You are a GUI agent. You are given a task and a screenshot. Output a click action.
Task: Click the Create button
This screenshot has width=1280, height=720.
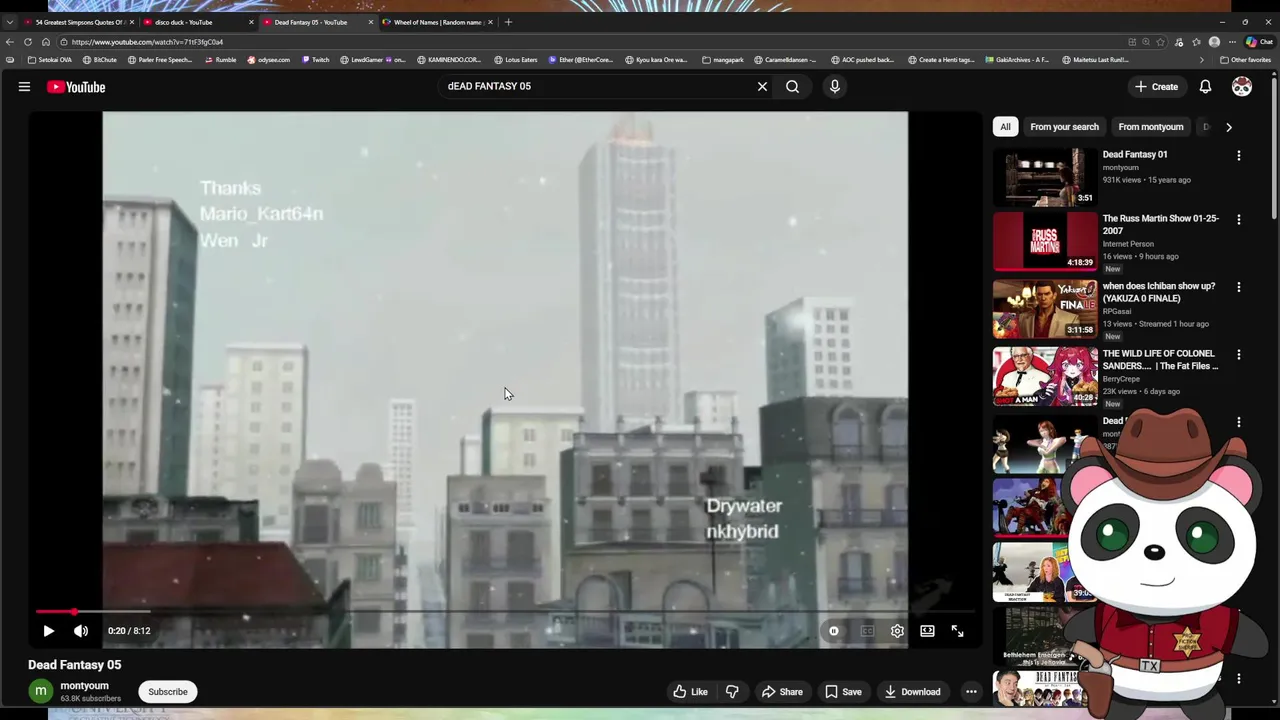[1156, 87]
